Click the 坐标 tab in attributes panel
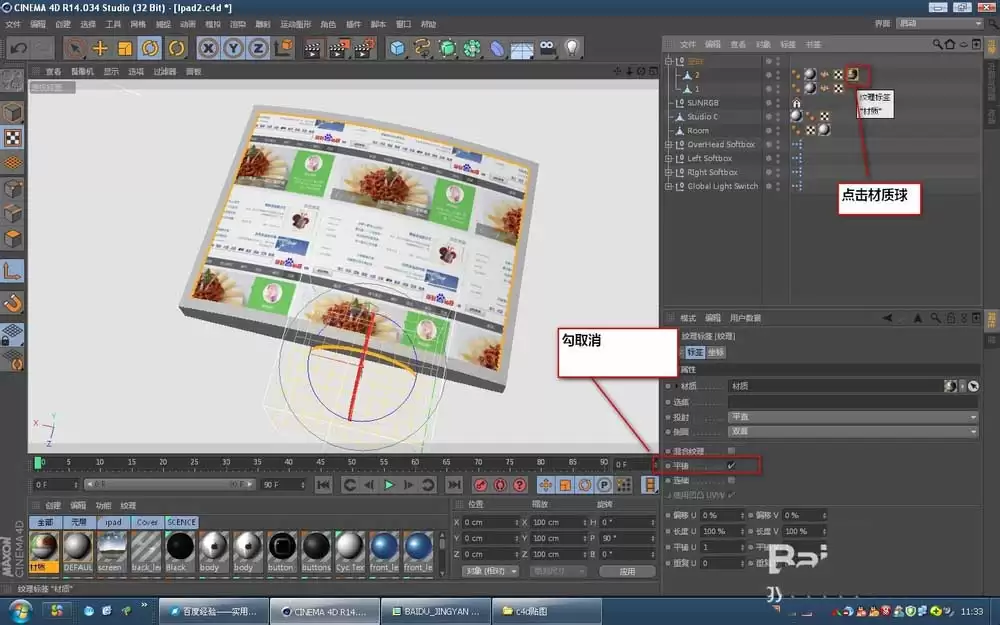Screen dimensions: 1000x625 (717, 353)
